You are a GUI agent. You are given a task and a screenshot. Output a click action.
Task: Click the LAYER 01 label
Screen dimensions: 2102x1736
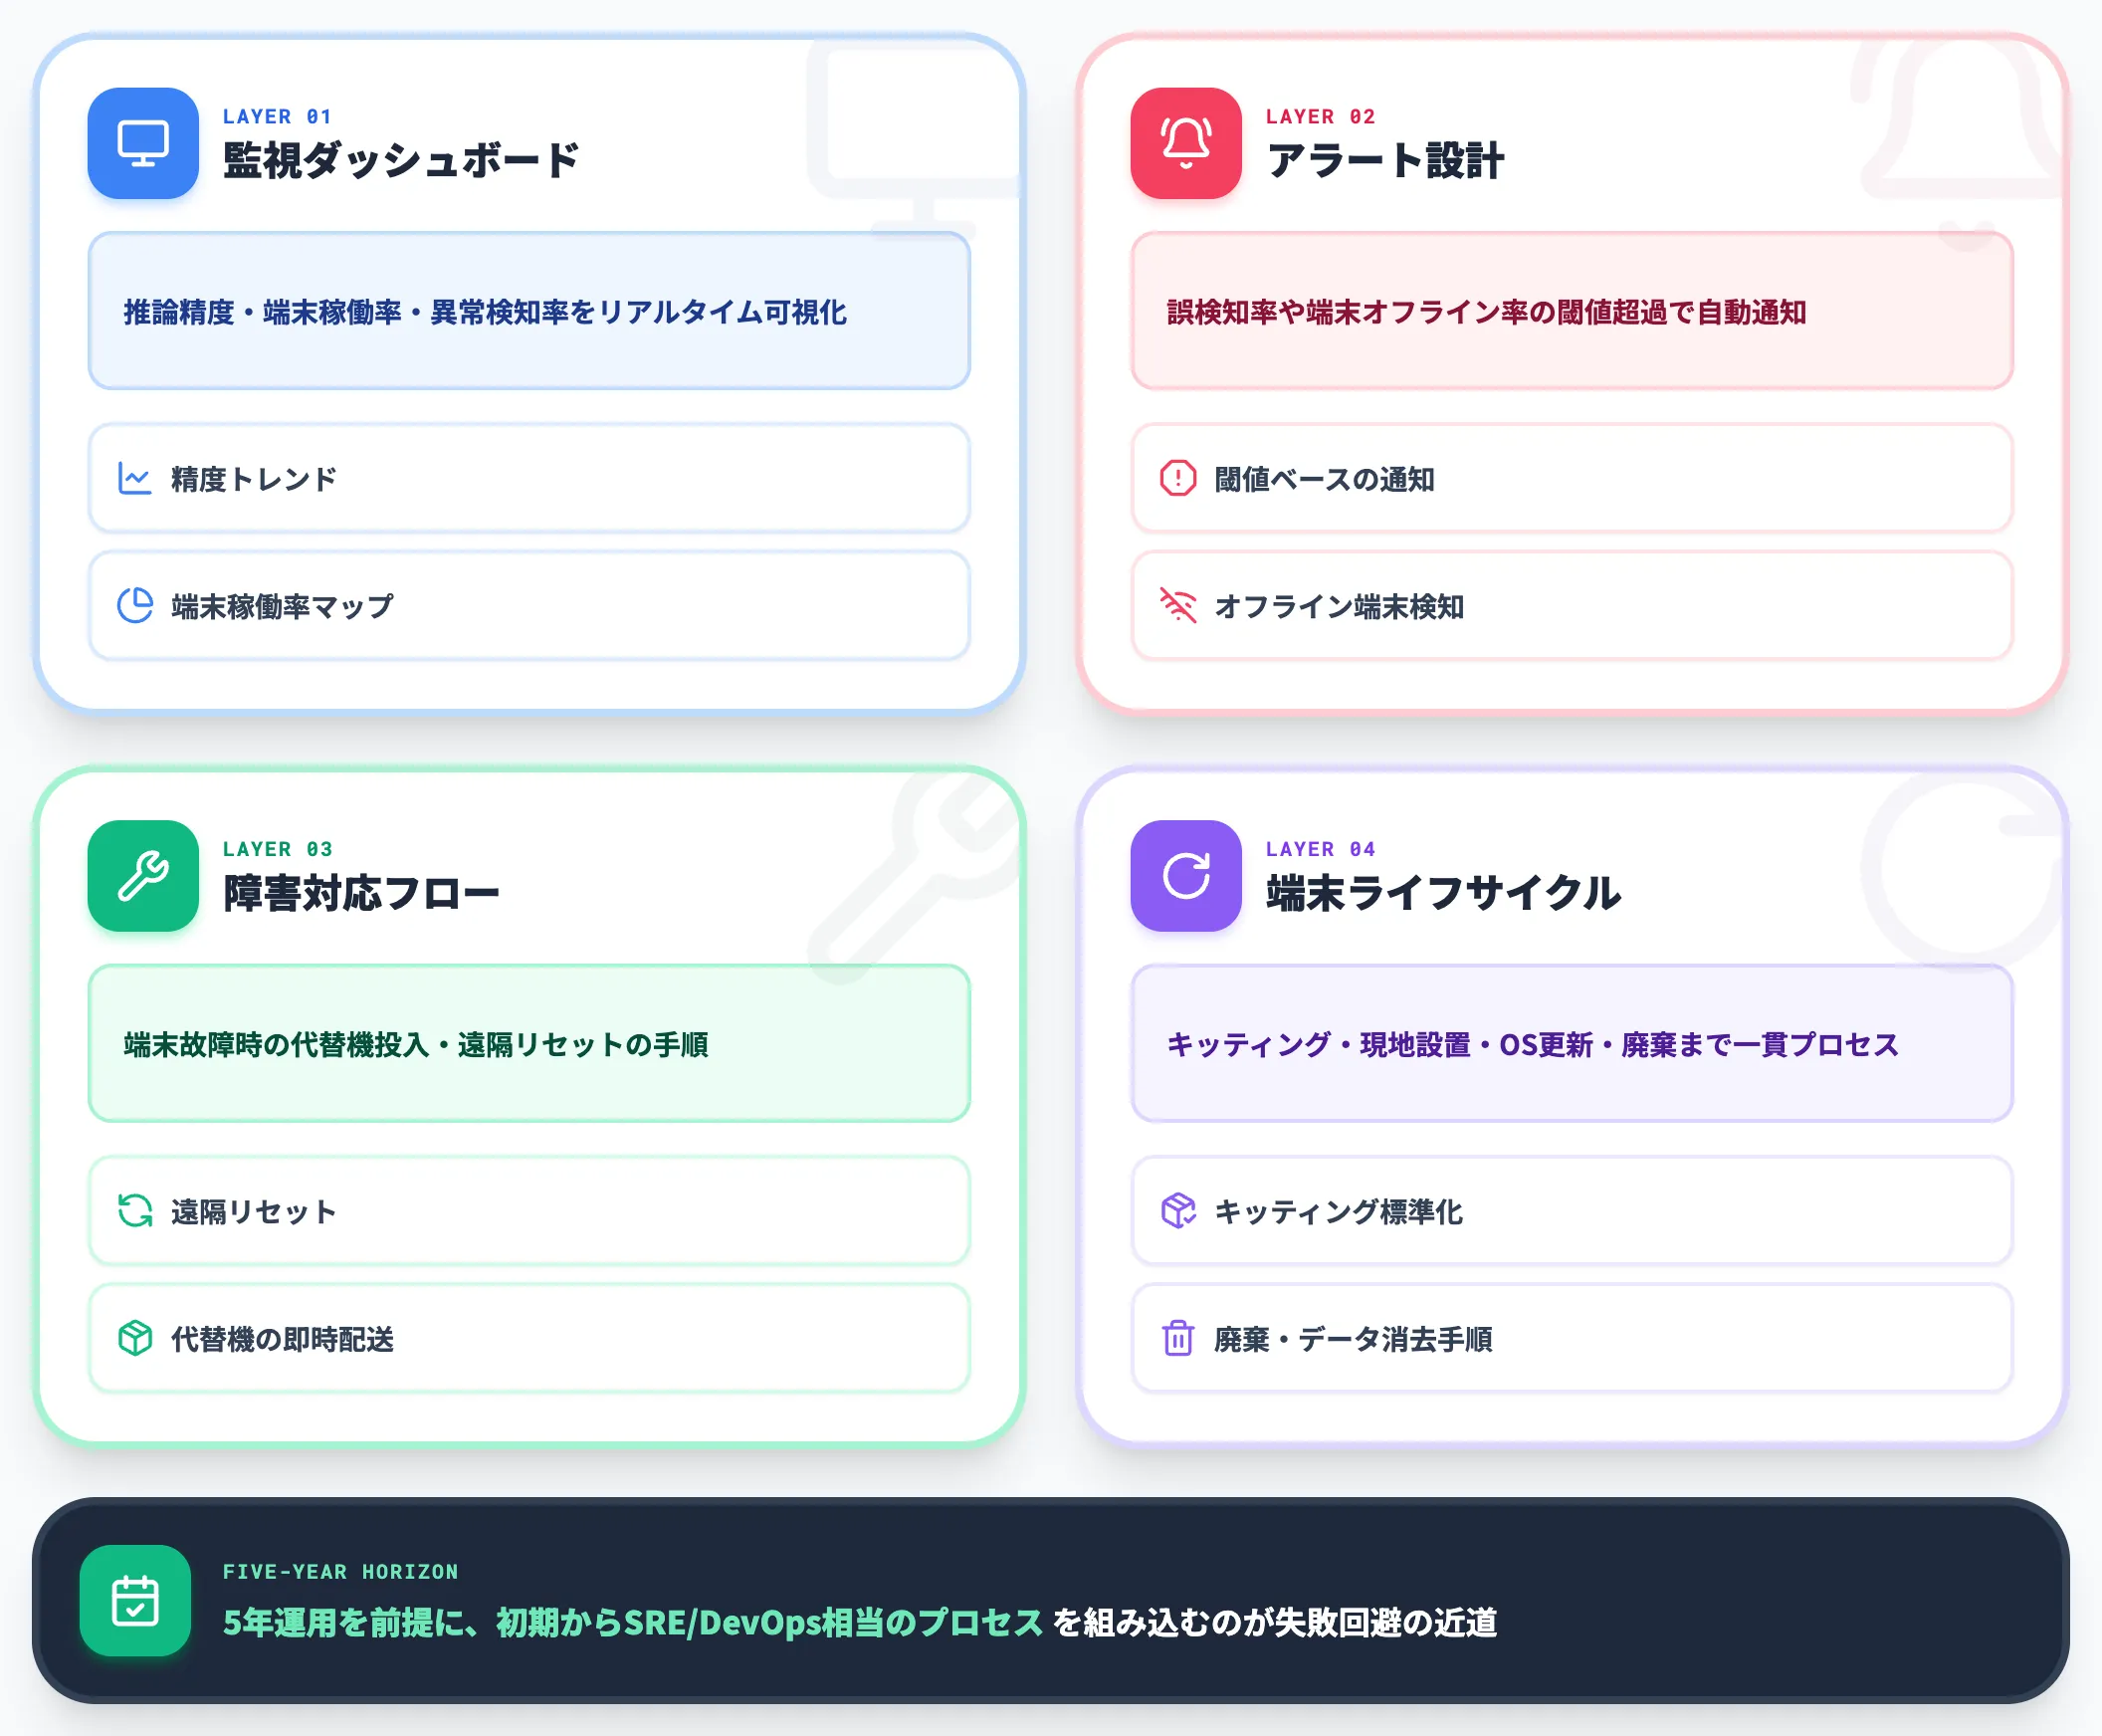(277, 117)
